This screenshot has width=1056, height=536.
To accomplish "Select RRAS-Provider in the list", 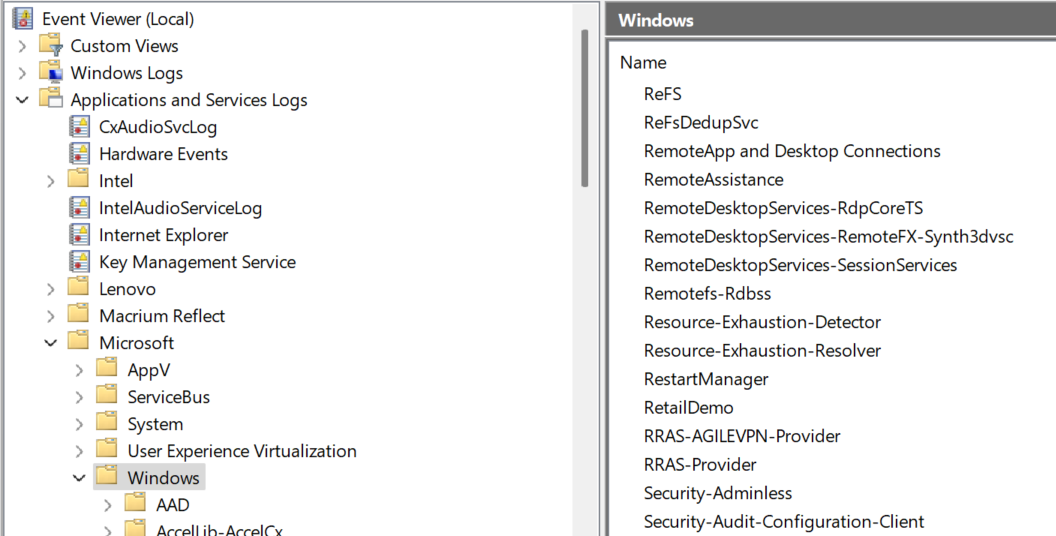I will pos(700,465).
